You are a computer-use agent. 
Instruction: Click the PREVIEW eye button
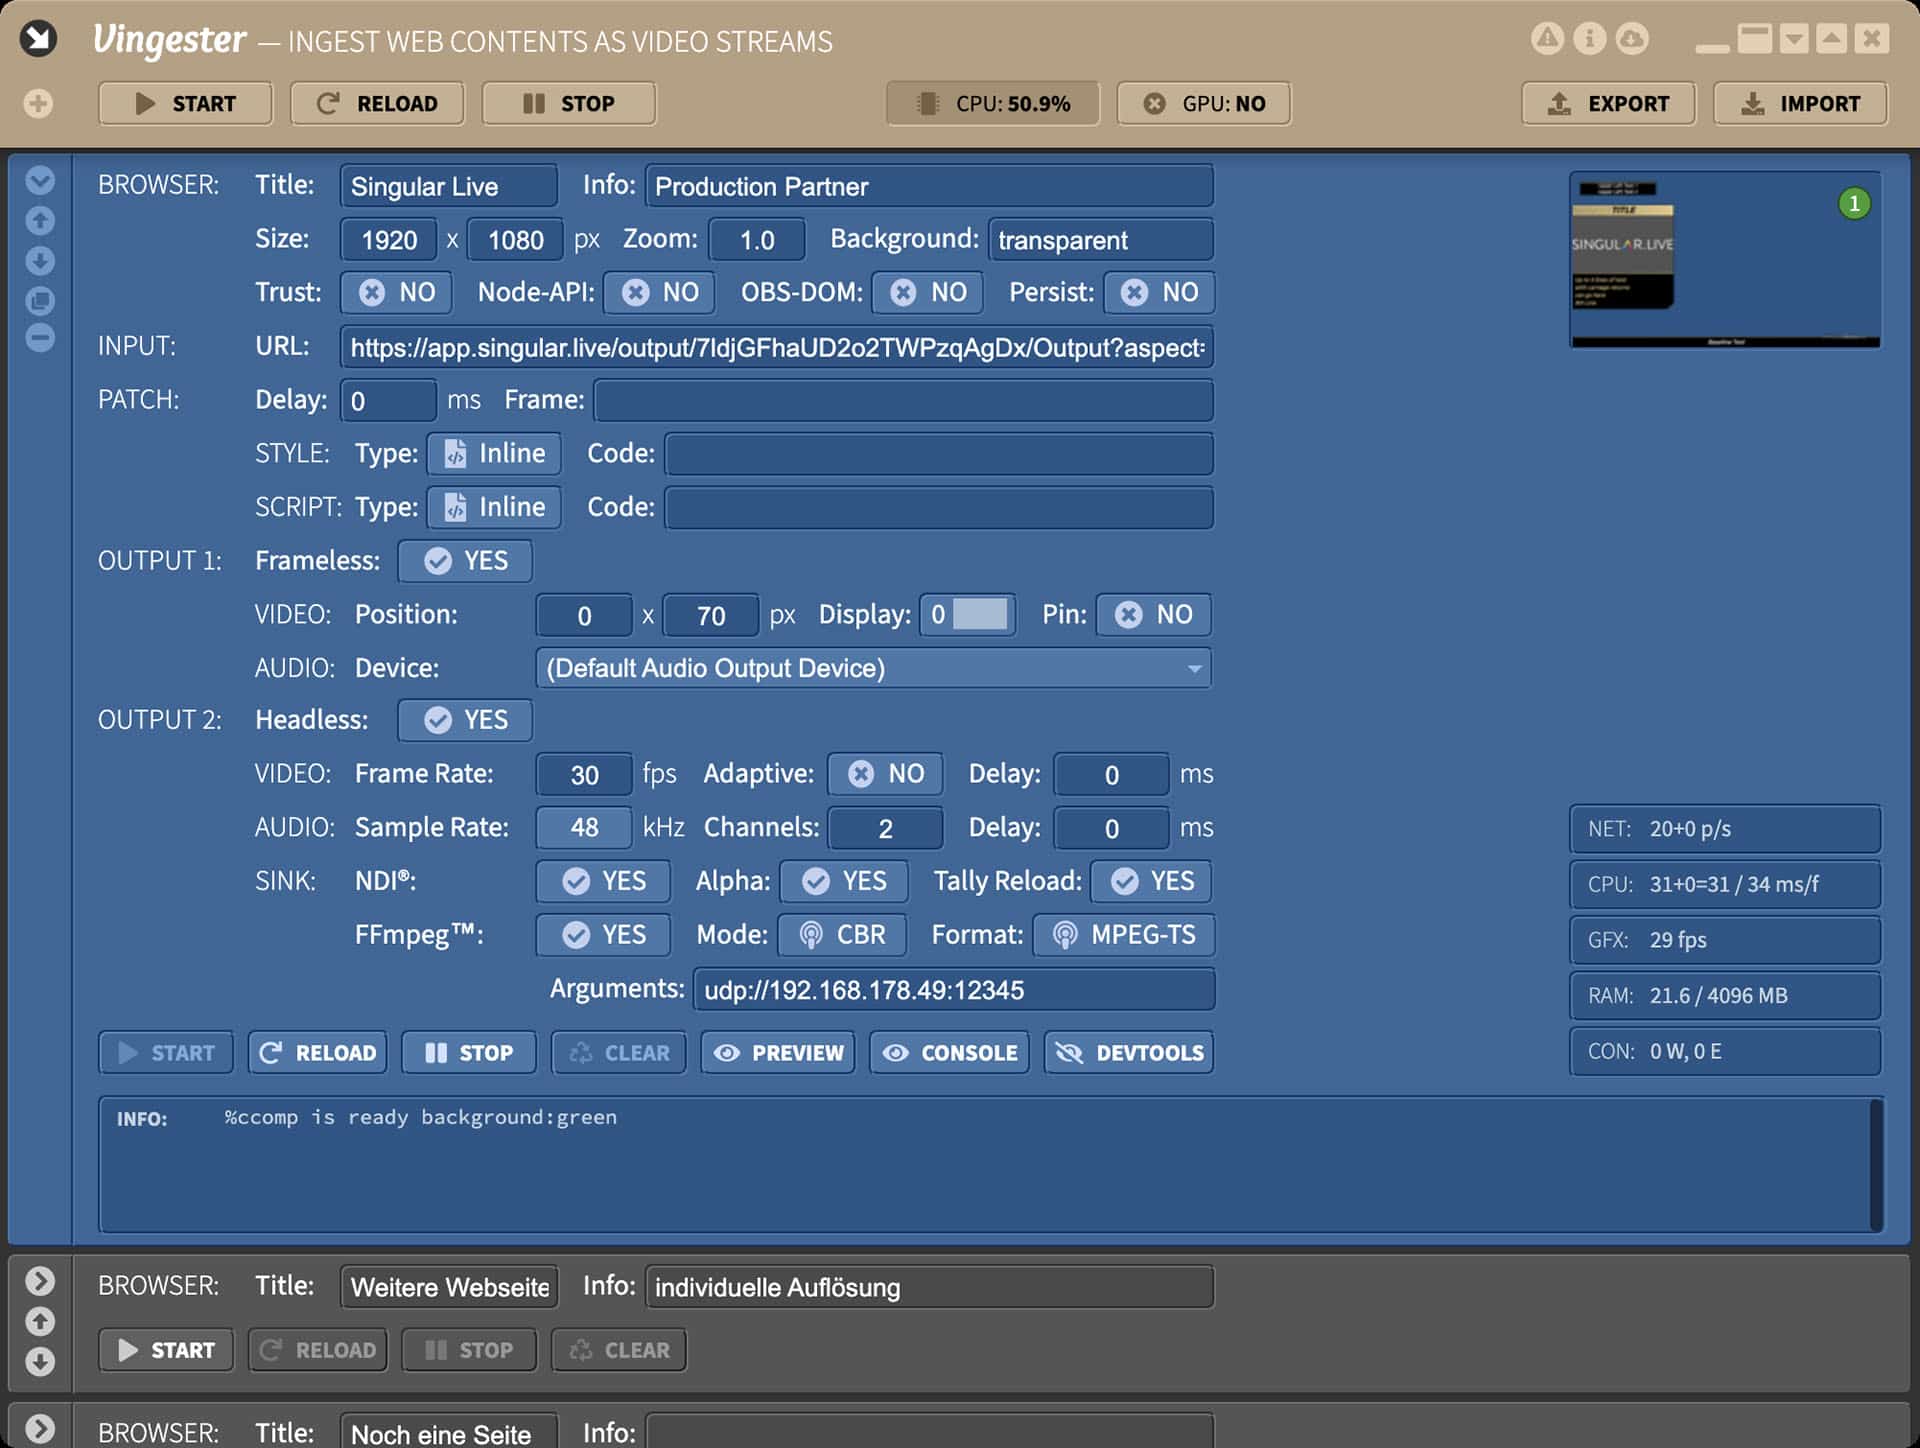click(778, 1053)
